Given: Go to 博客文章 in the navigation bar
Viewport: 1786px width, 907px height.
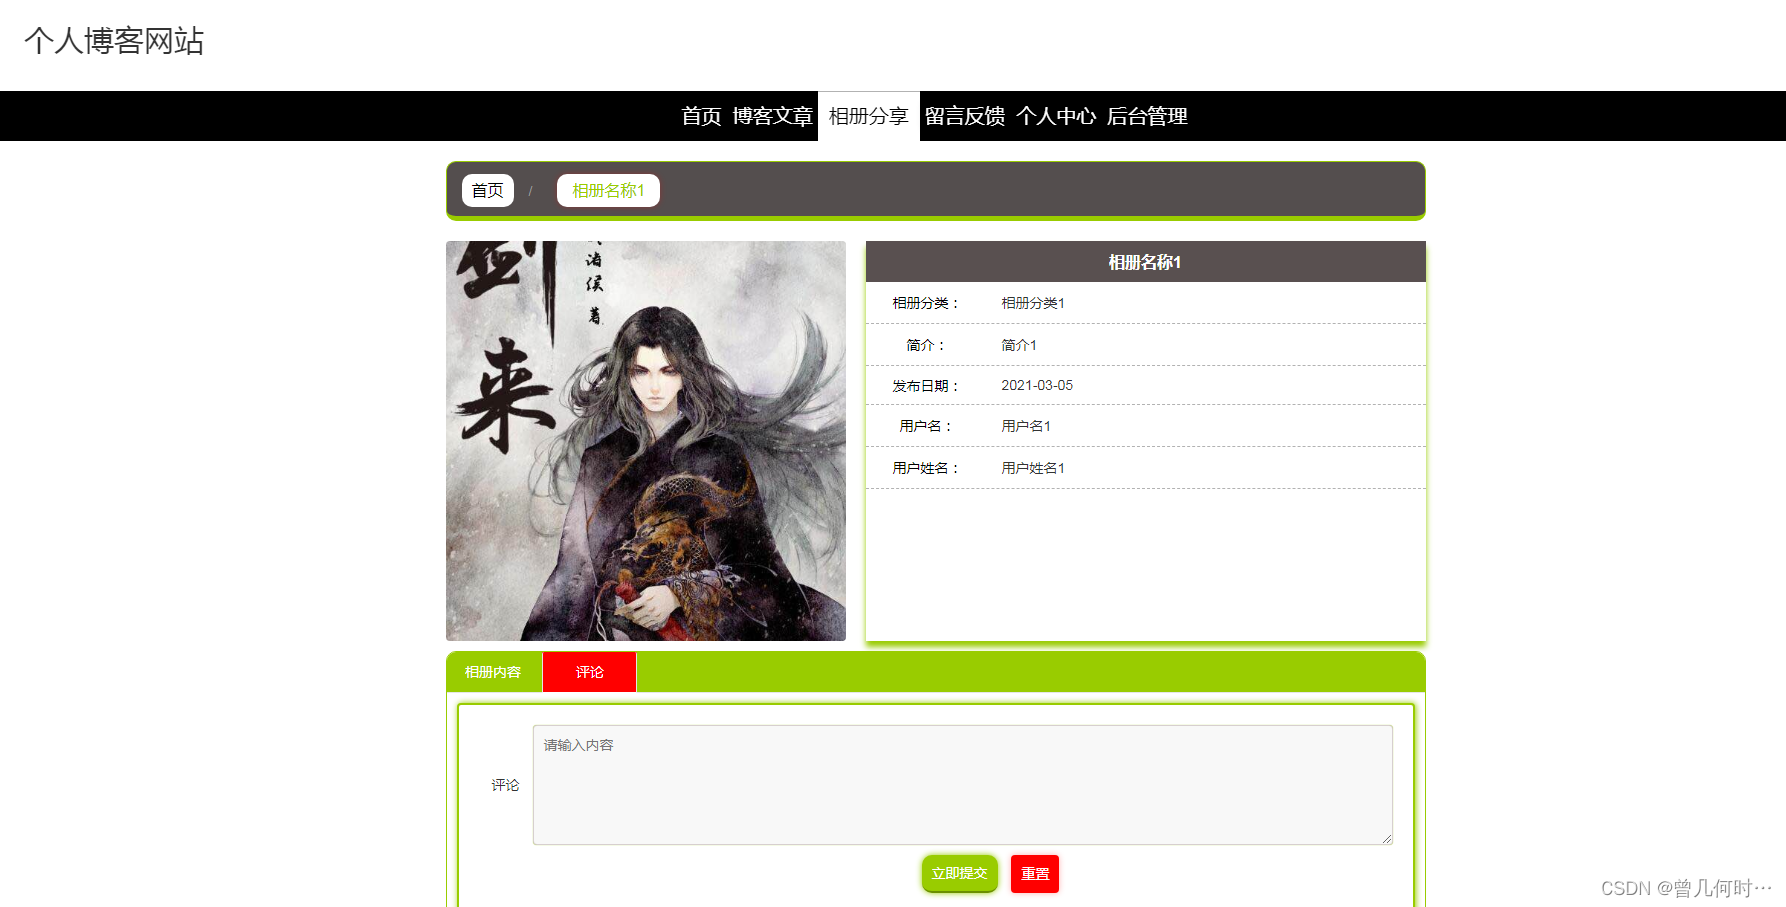Looking at the screenshot, I should (772, 116).
